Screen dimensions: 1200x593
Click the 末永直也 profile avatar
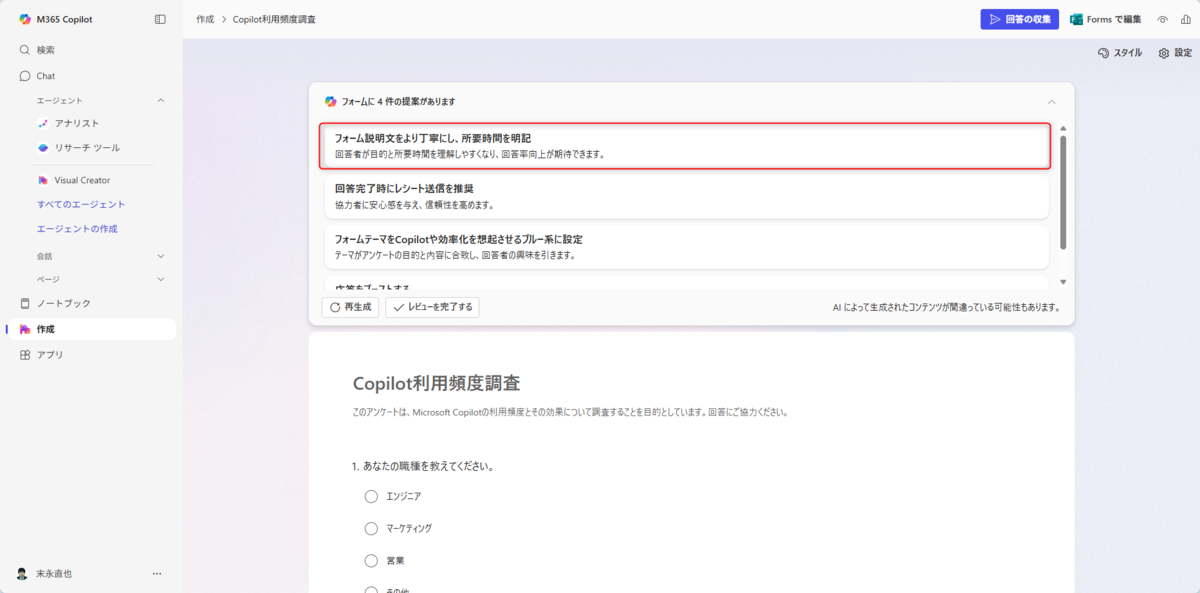click(x=22, y=574)
